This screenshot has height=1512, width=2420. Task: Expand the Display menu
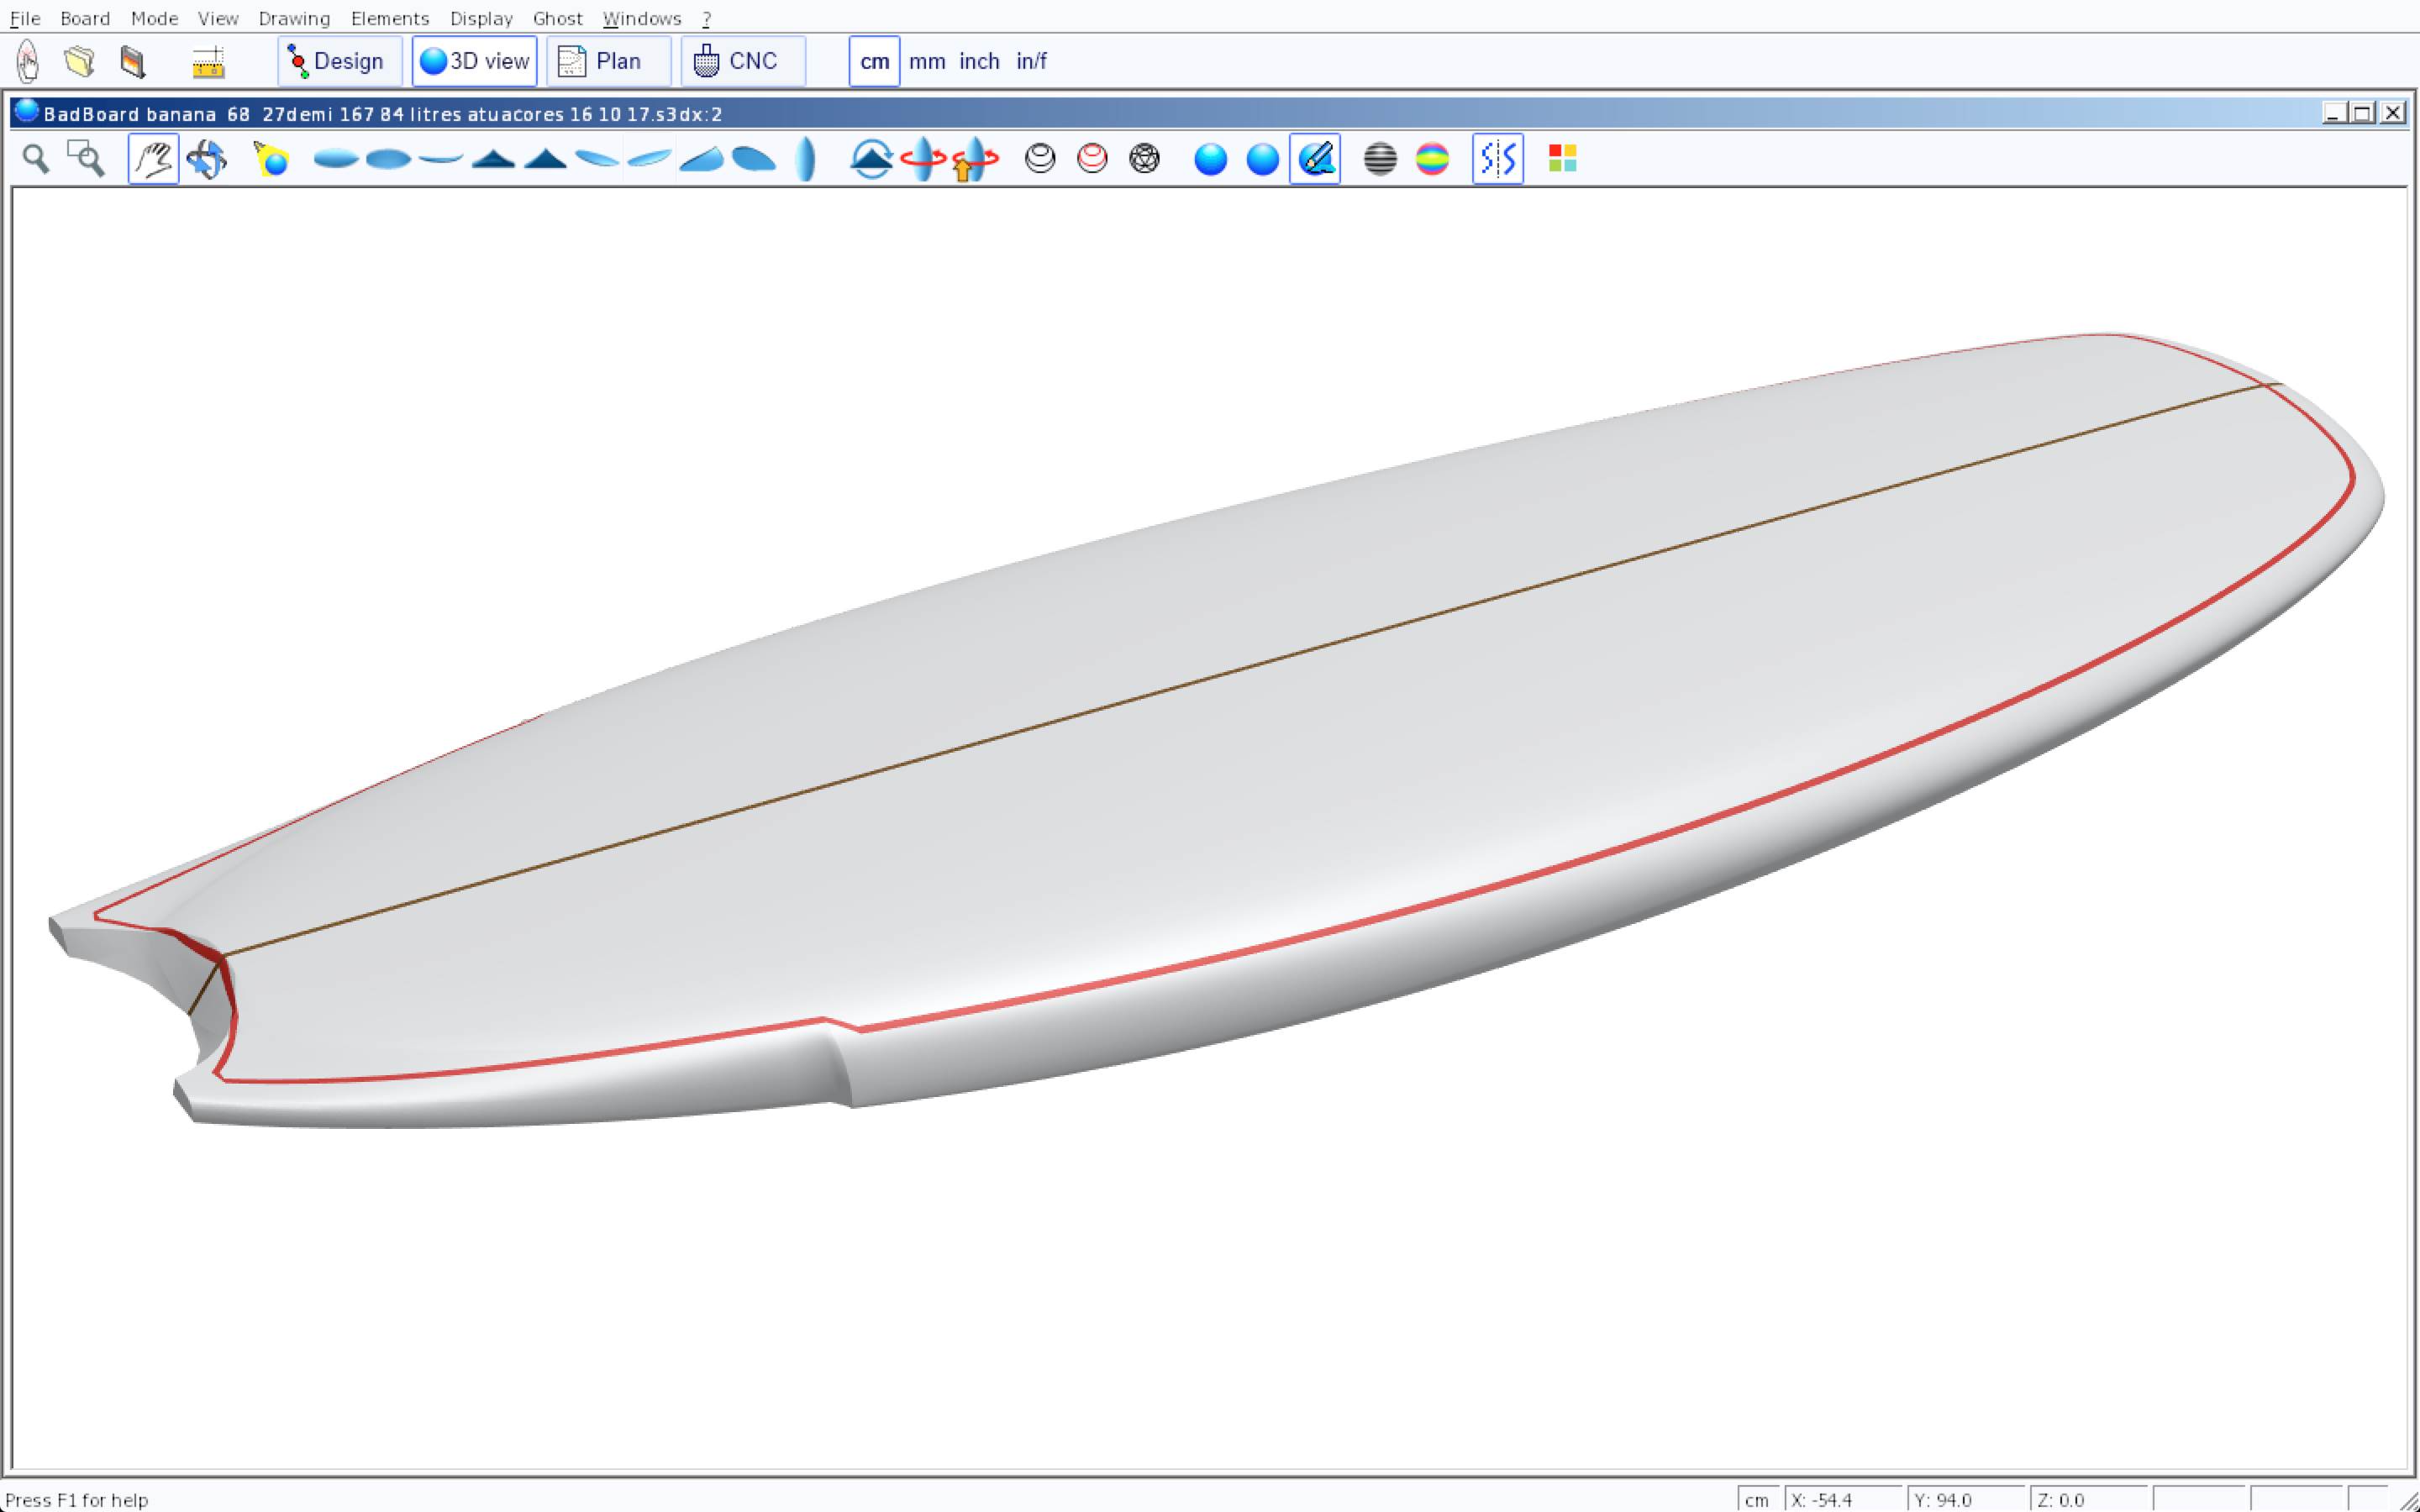tap(481, 18)
